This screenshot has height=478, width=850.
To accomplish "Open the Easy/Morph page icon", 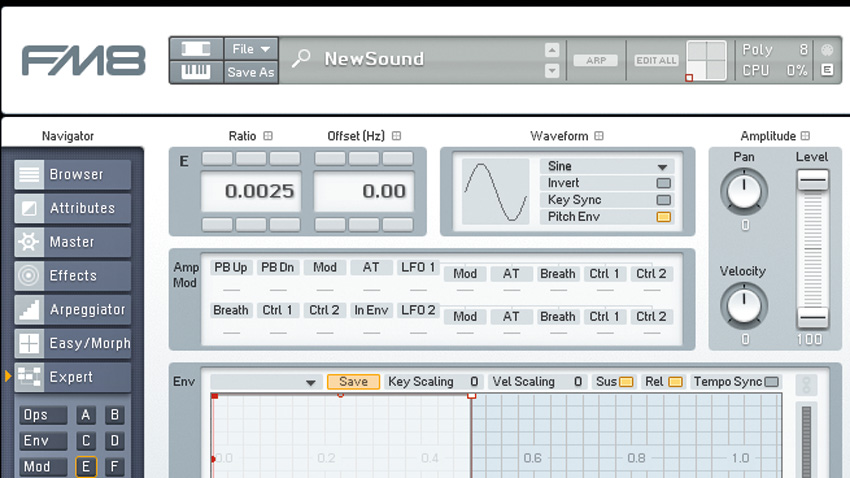I will pyautogui.click(x=29, y=343).
